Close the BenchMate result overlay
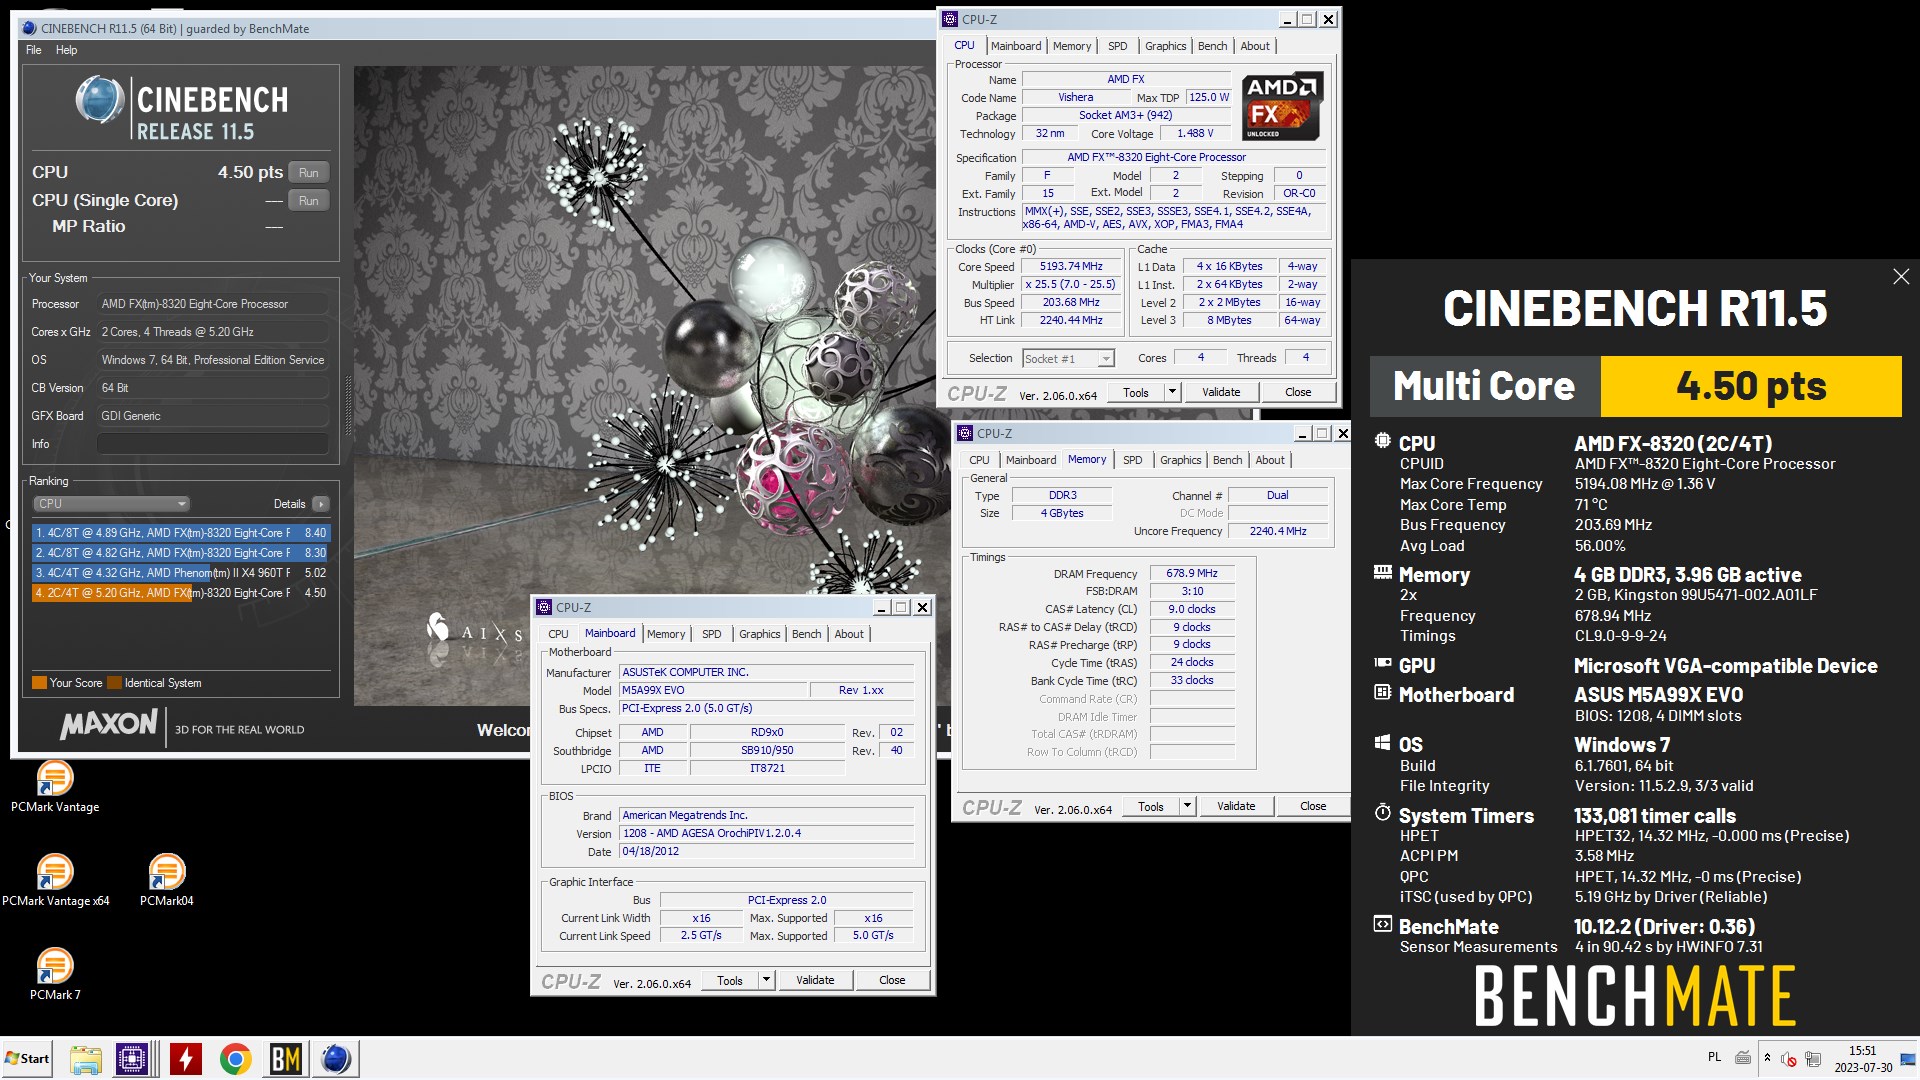 tap(1901, 277)
